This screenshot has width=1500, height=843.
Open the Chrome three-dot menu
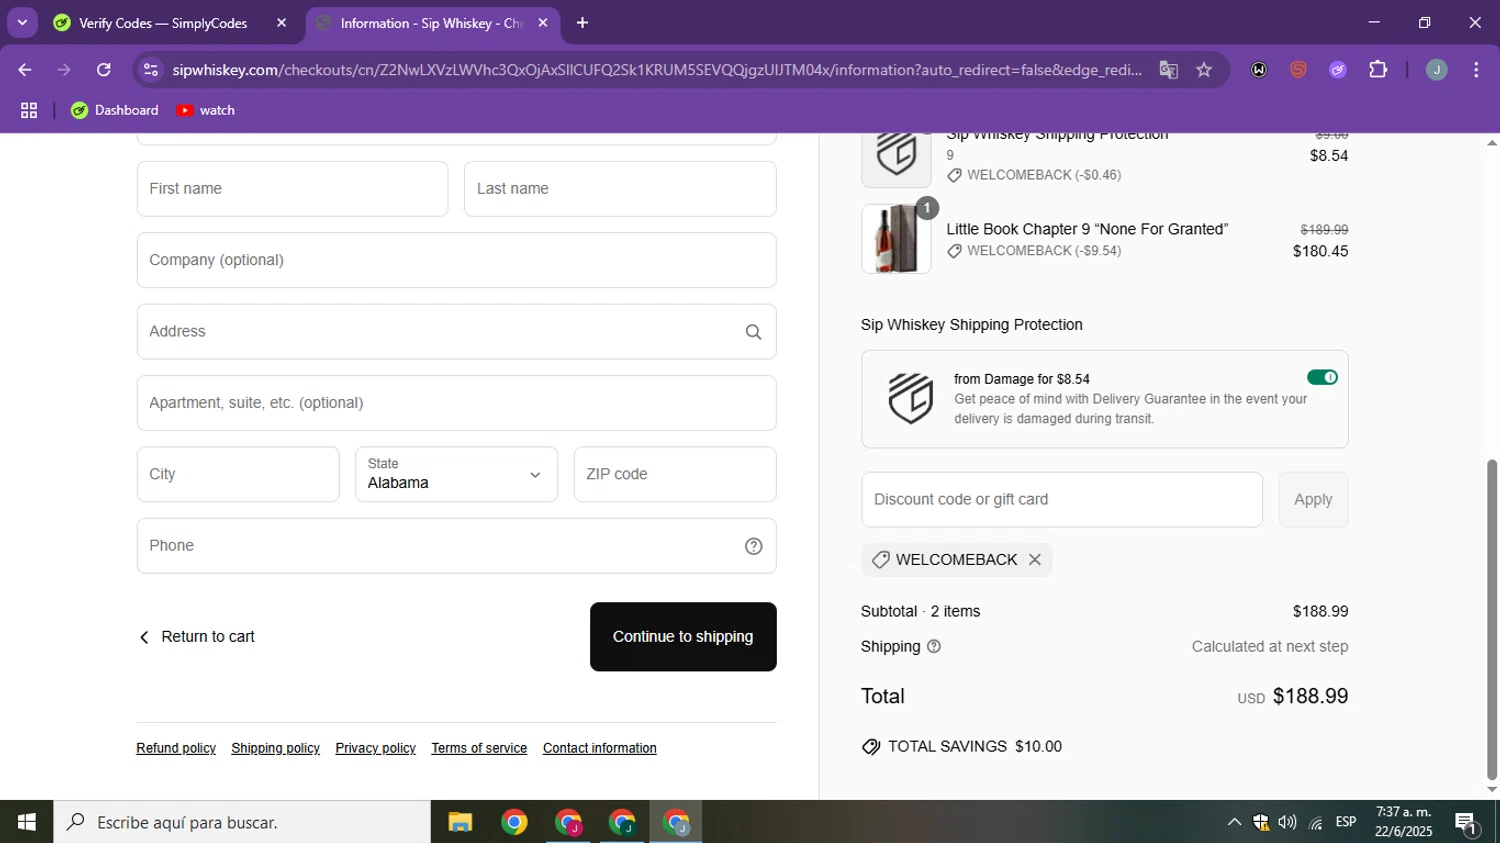coord(1476,70)
